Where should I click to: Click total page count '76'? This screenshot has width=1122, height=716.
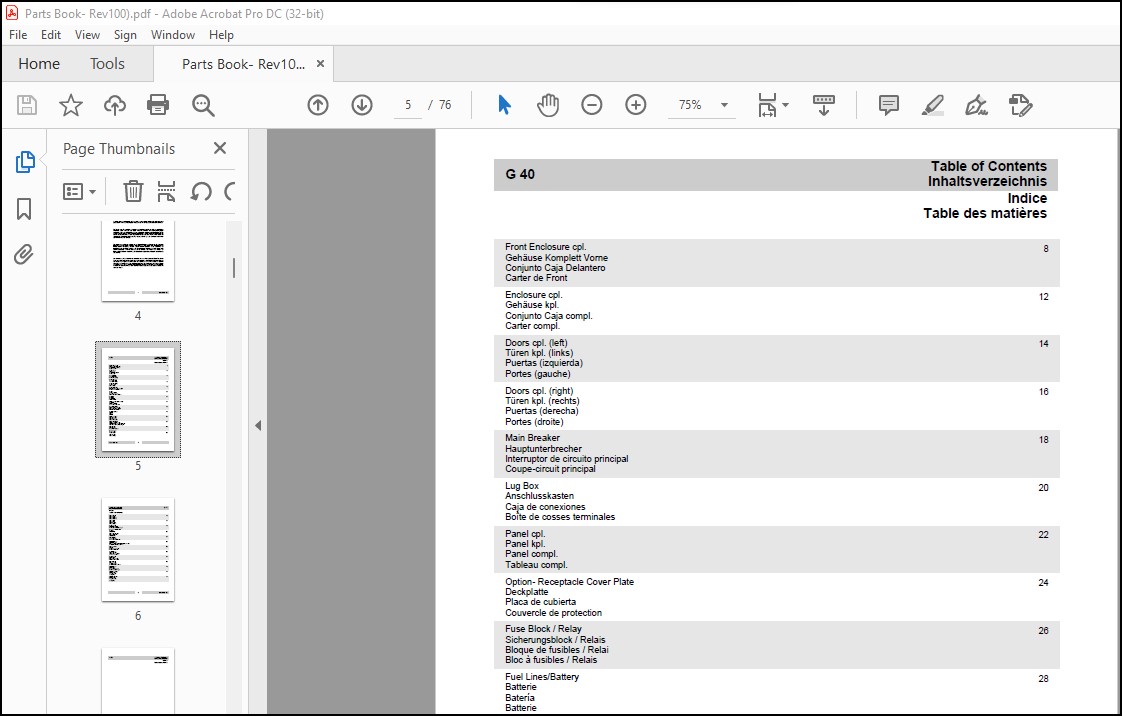(x=445, y=105)
